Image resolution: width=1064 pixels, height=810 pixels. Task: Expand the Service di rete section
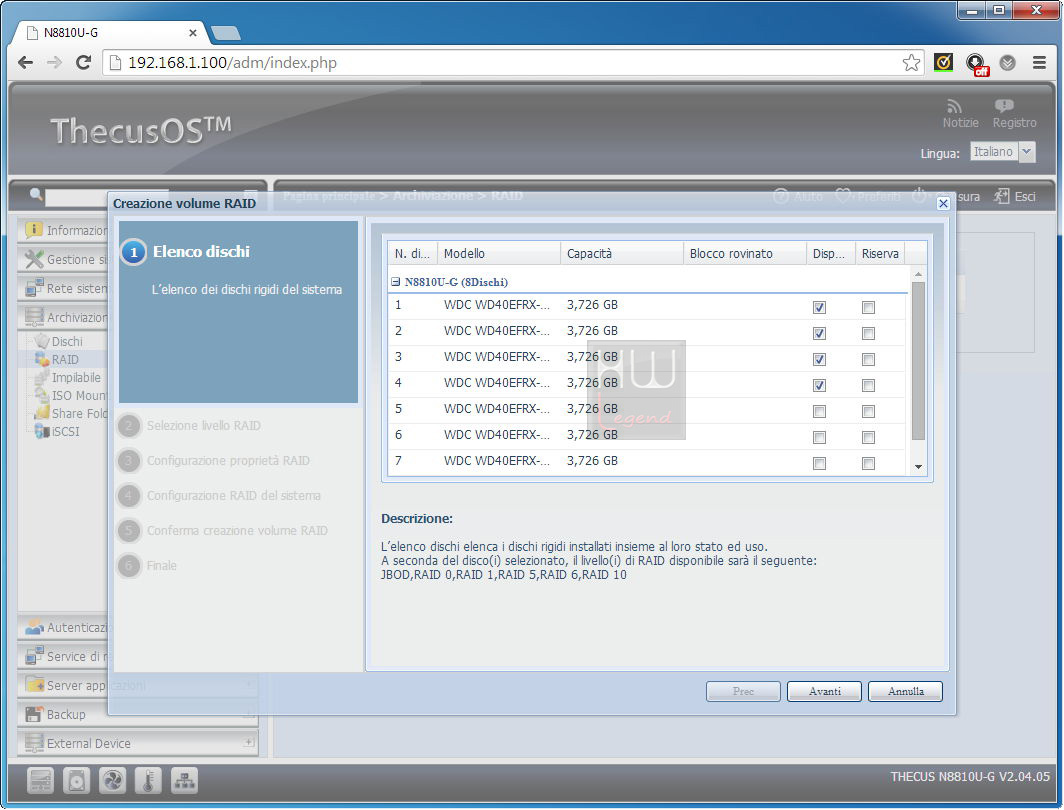pos(62,656)
